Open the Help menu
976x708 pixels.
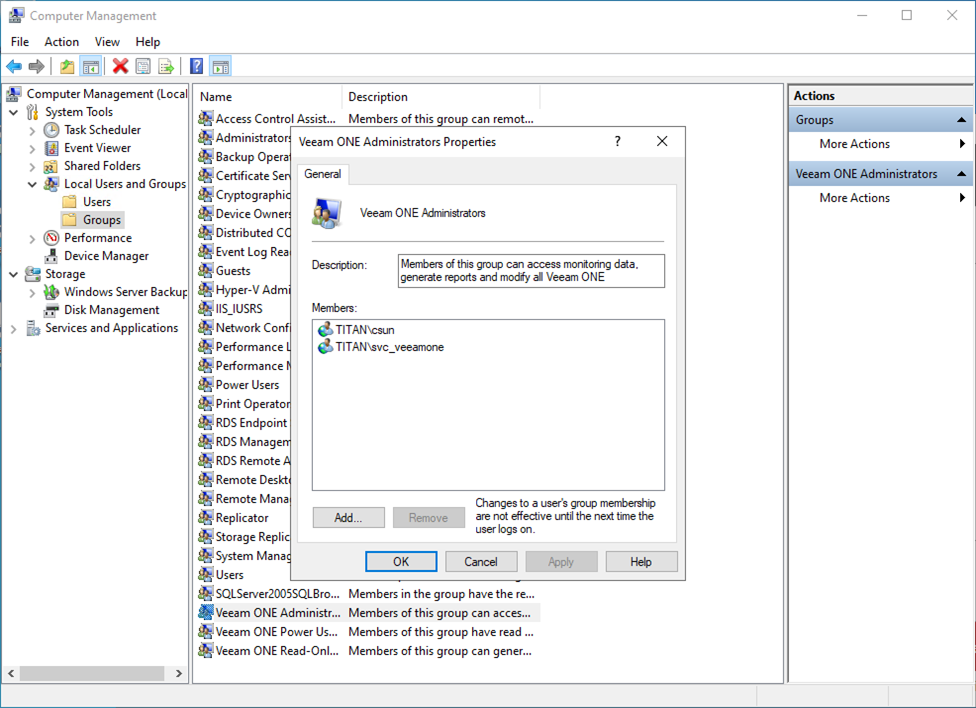tap(148, 42)
